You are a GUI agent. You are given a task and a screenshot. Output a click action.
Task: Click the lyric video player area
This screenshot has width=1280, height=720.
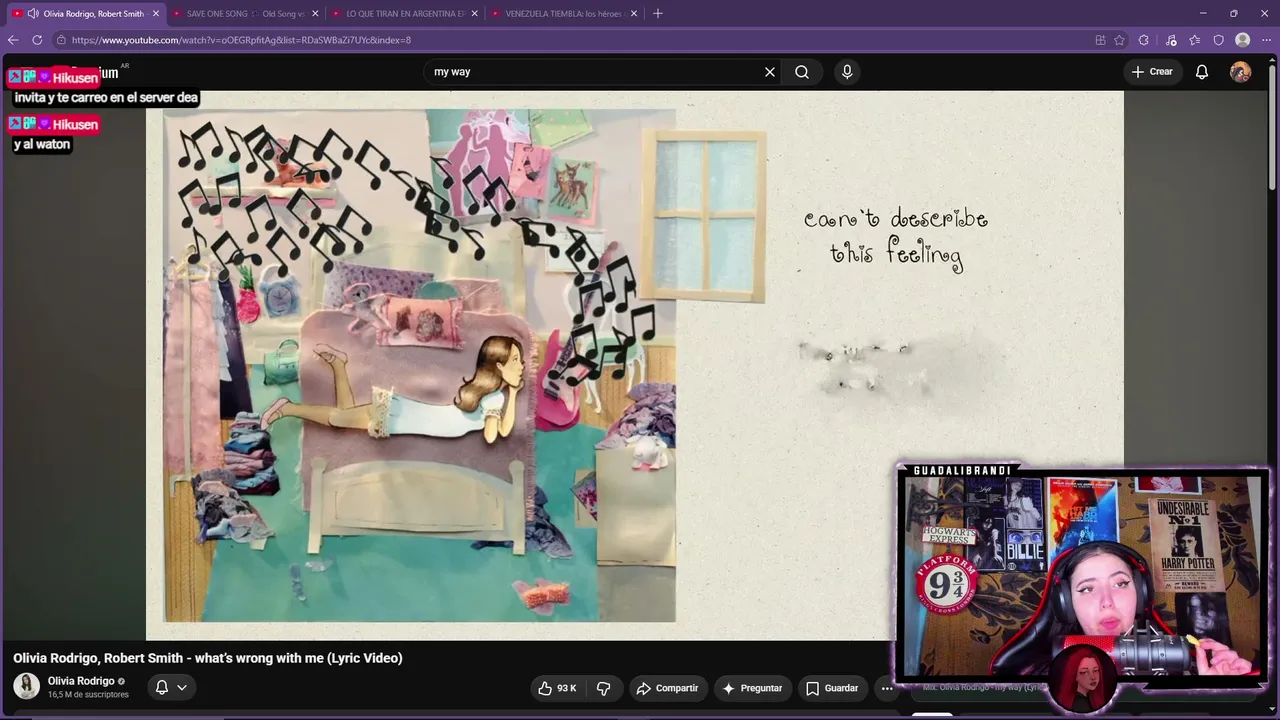point(635,365)
